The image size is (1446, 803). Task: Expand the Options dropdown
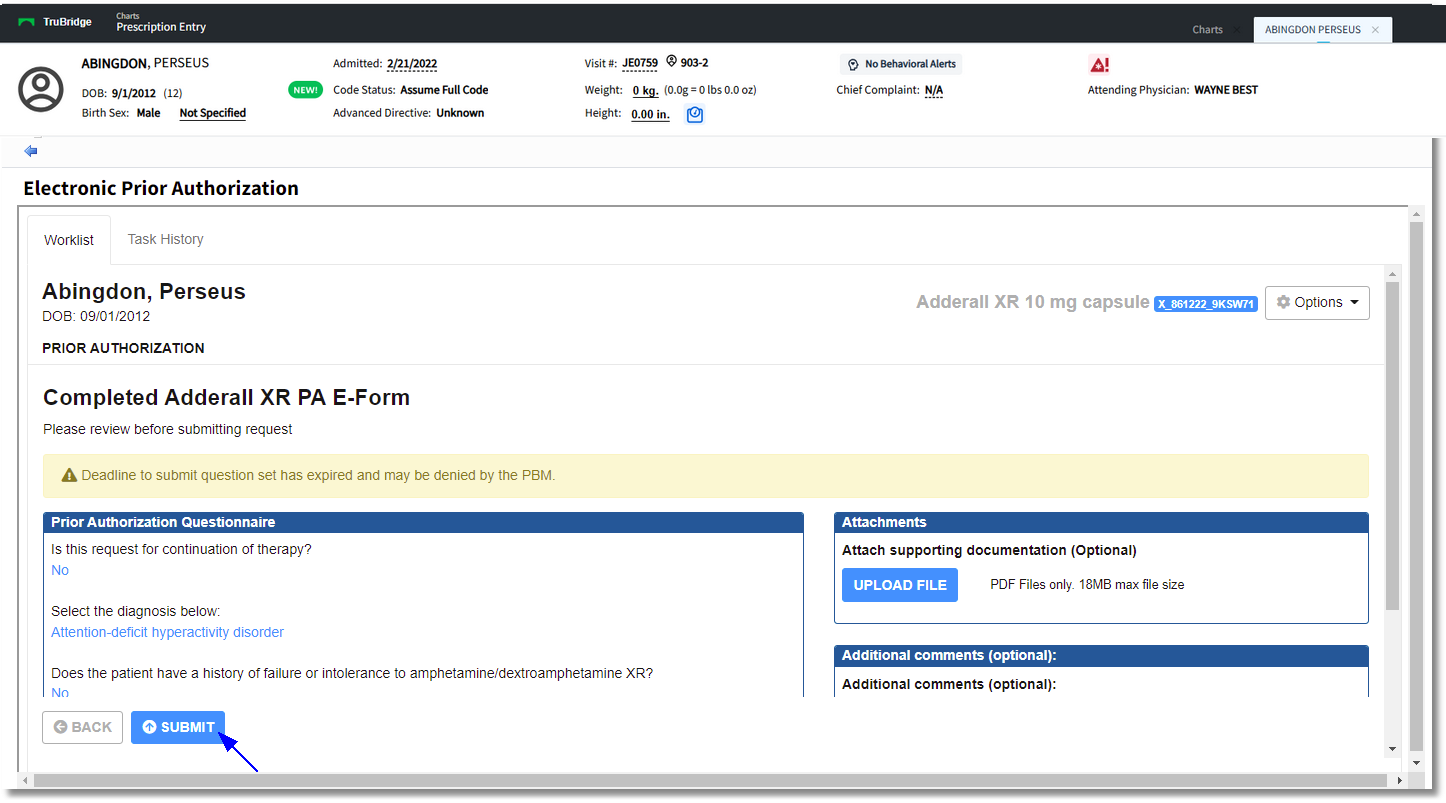coord(1317,302)
